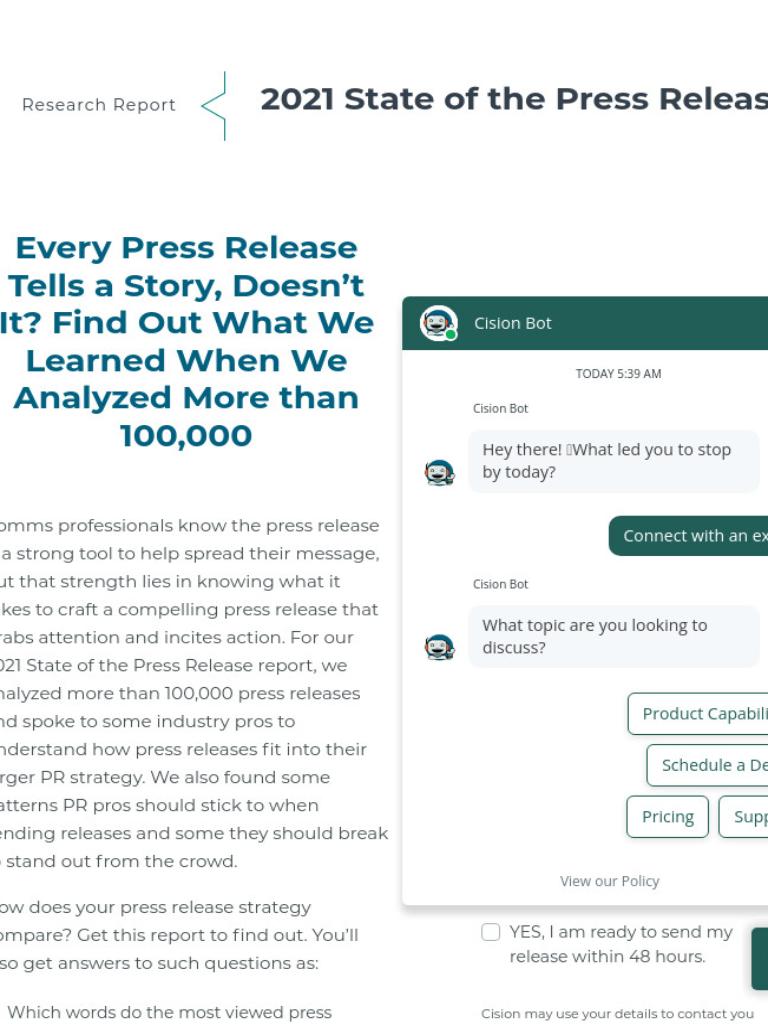Click the What topic message bubble
768x1024 pixels.
click(614, 637)
